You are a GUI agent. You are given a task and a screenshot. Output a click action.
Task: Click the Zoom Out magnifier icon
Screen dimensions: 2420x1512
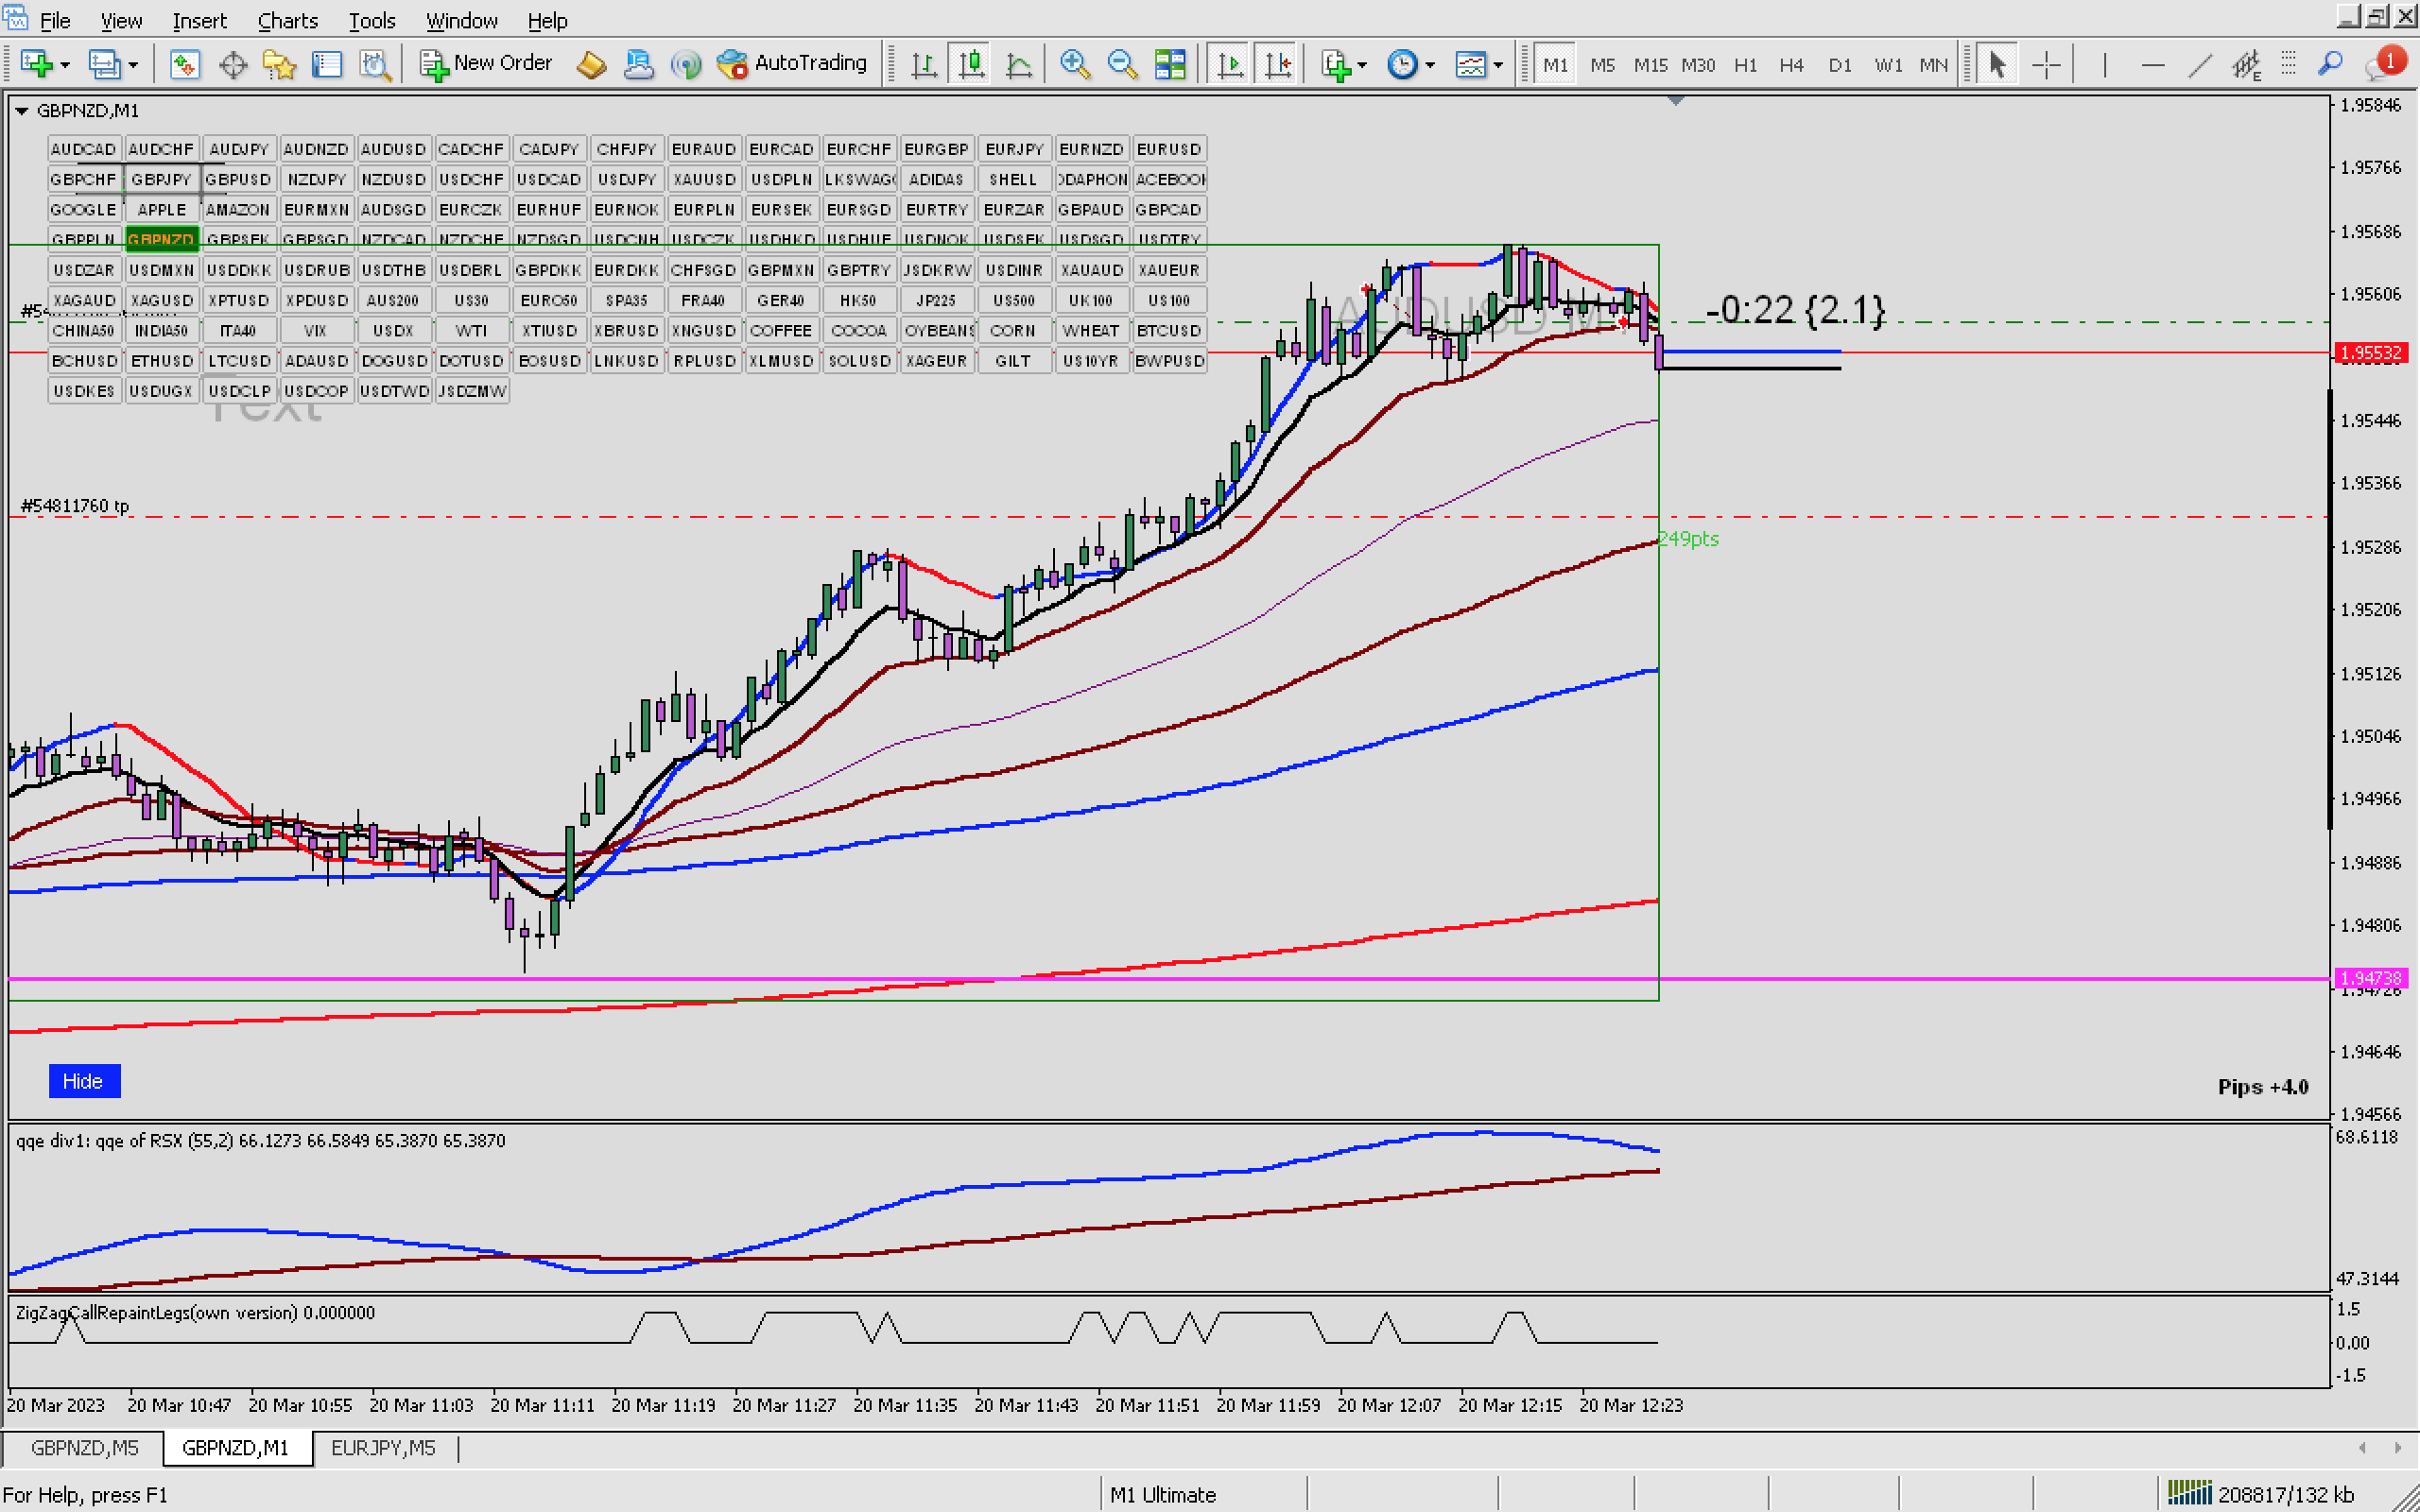[x=1122, y=65]
